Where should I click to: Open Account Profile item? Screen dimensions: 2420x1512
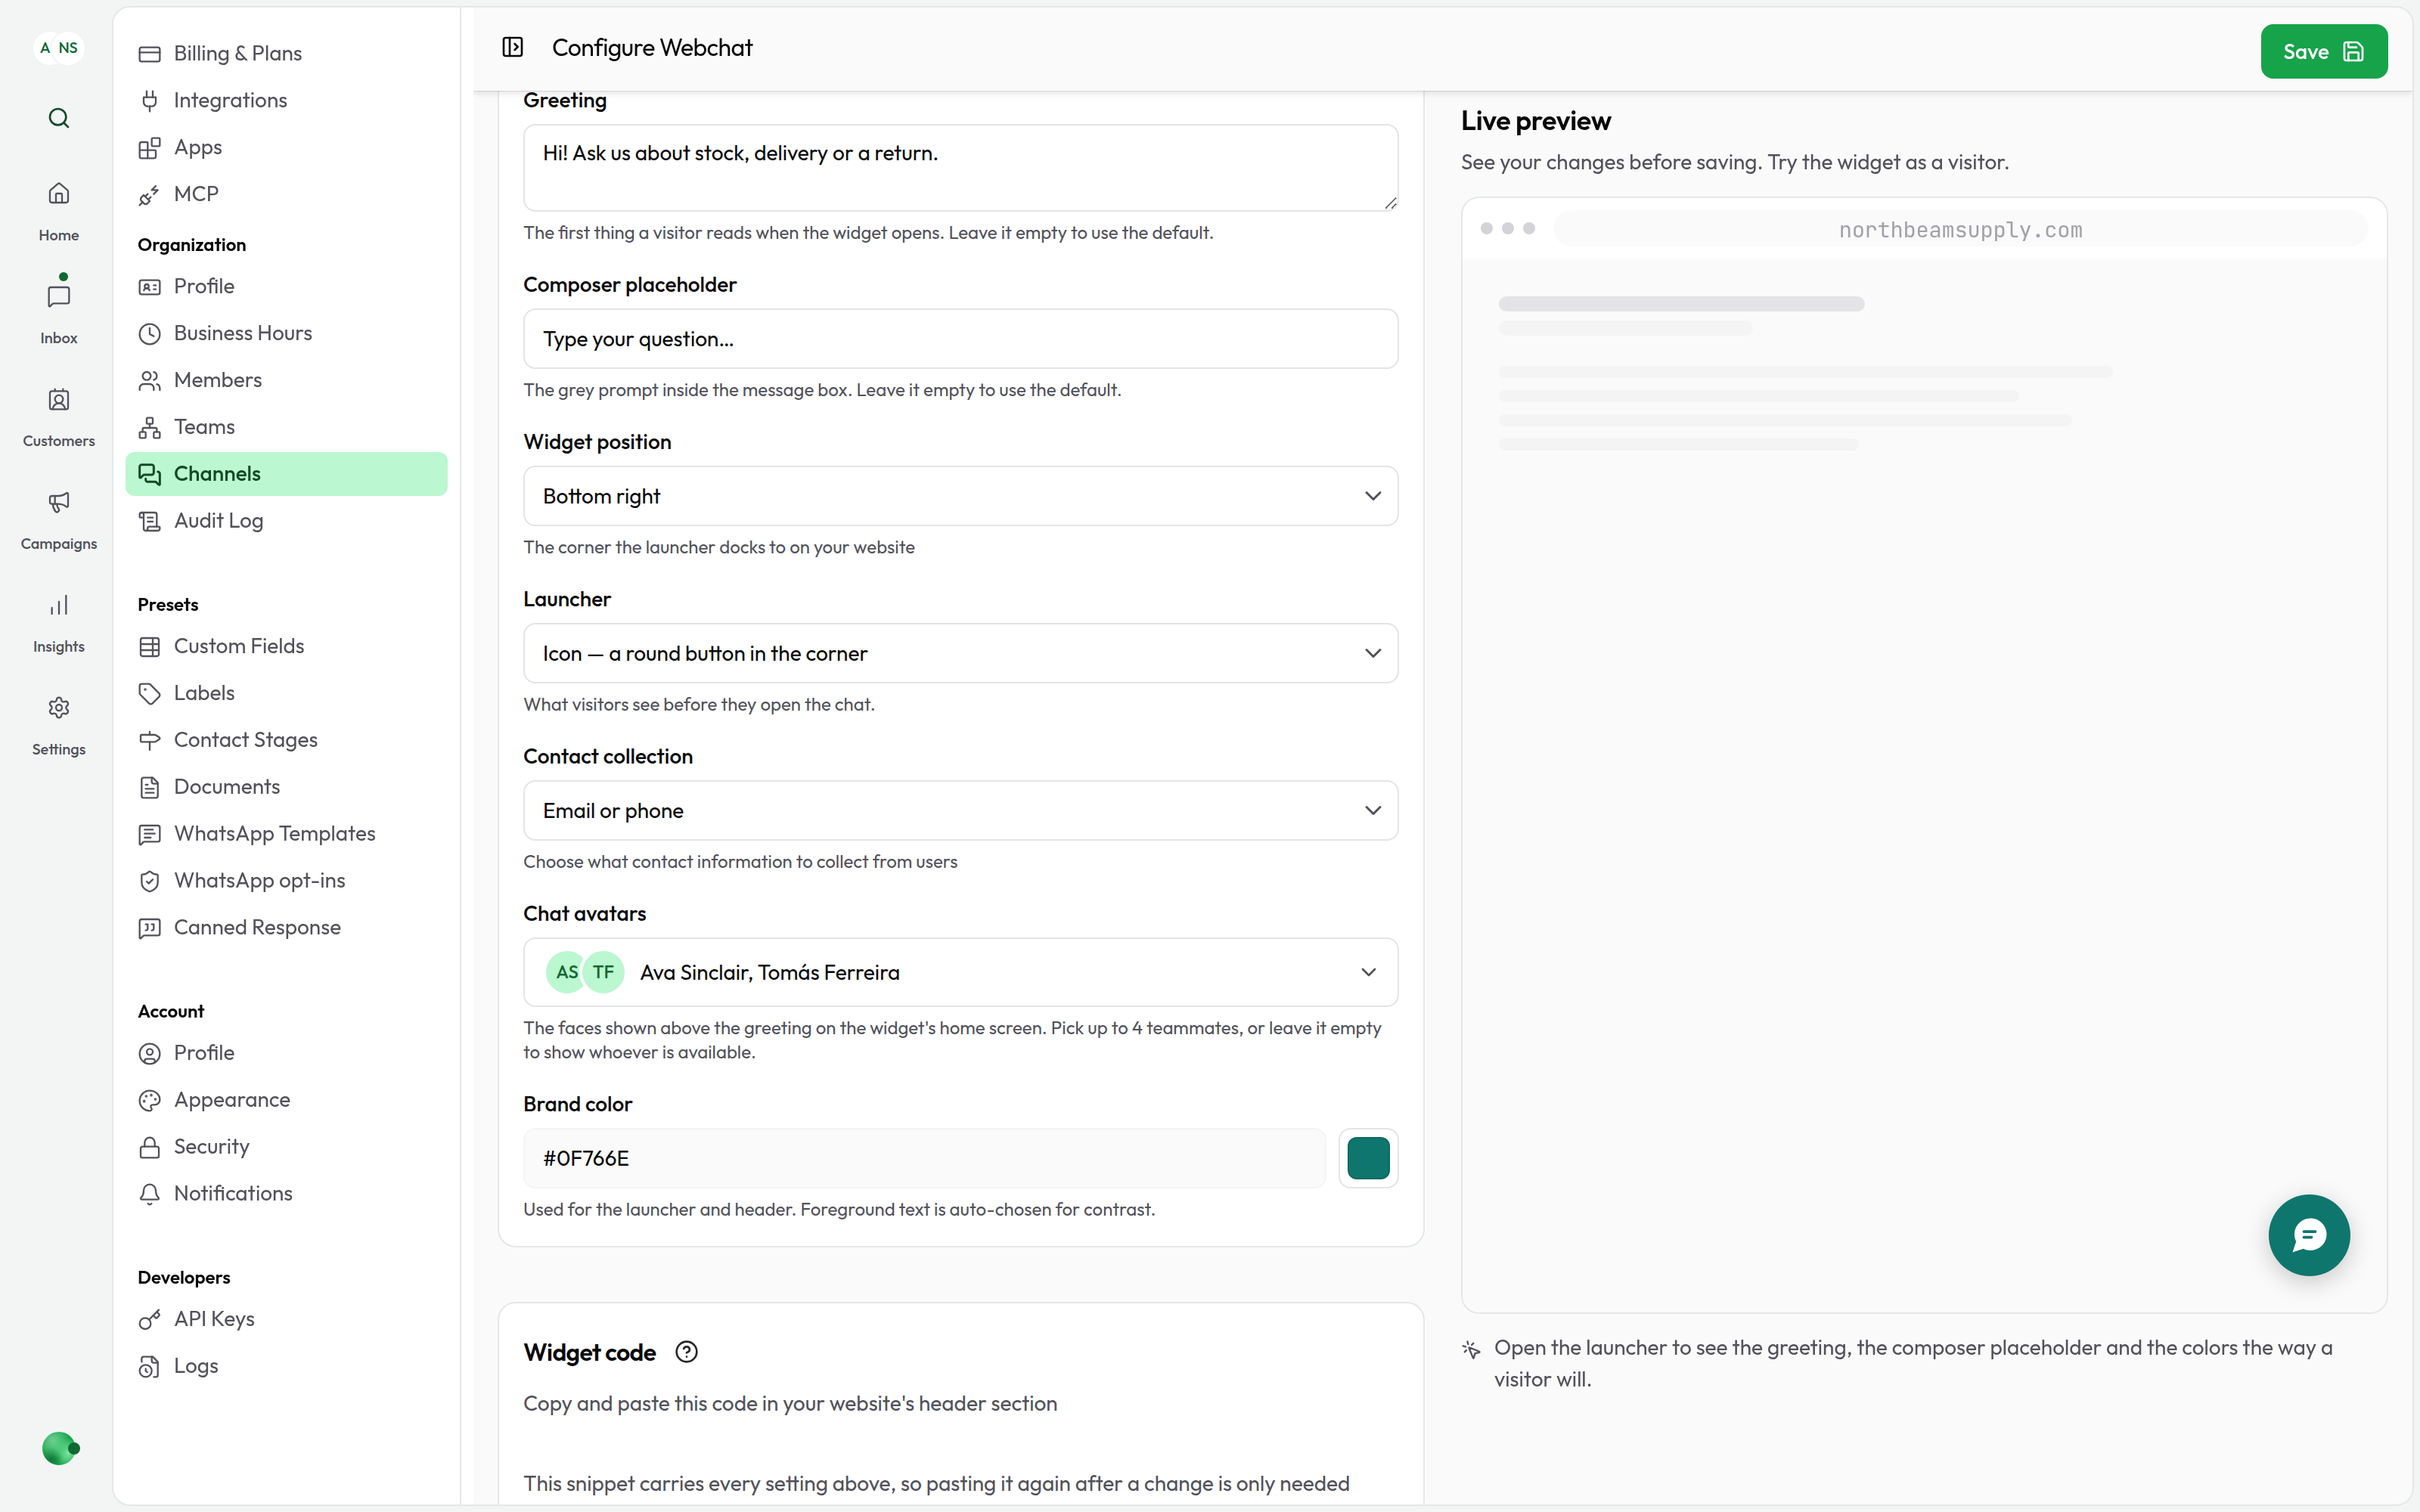click(286, 1053)
